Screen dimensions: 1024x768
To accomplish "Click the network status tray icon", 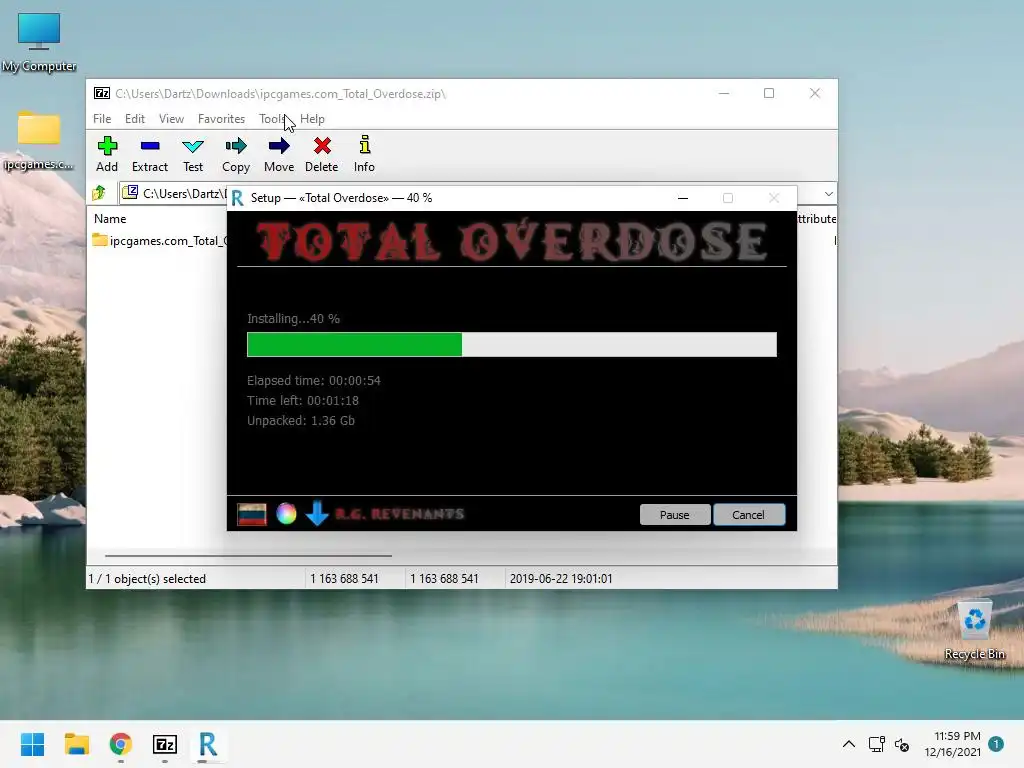I will point(876,744).
